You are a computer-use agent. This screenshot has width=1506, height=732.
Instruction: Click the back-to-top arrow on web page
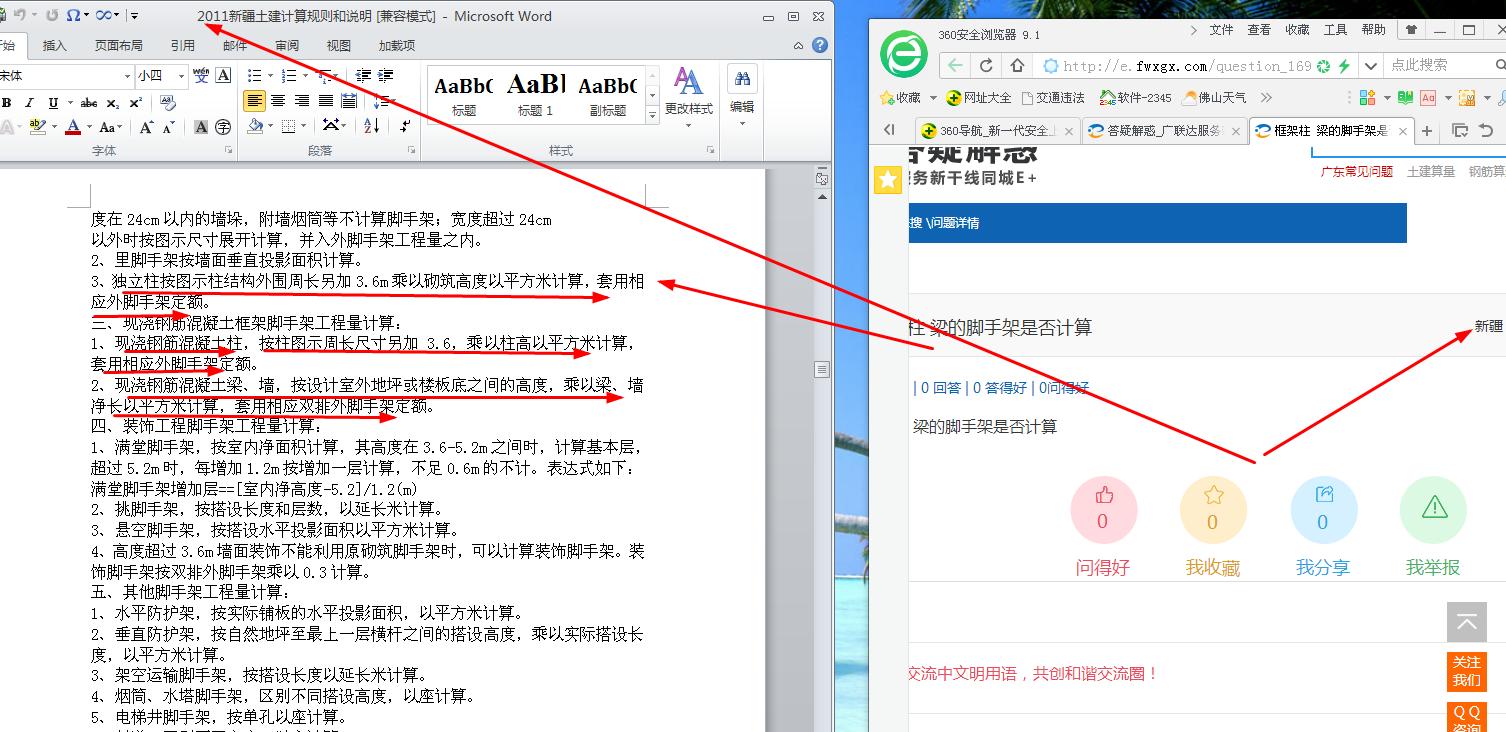1467,622
